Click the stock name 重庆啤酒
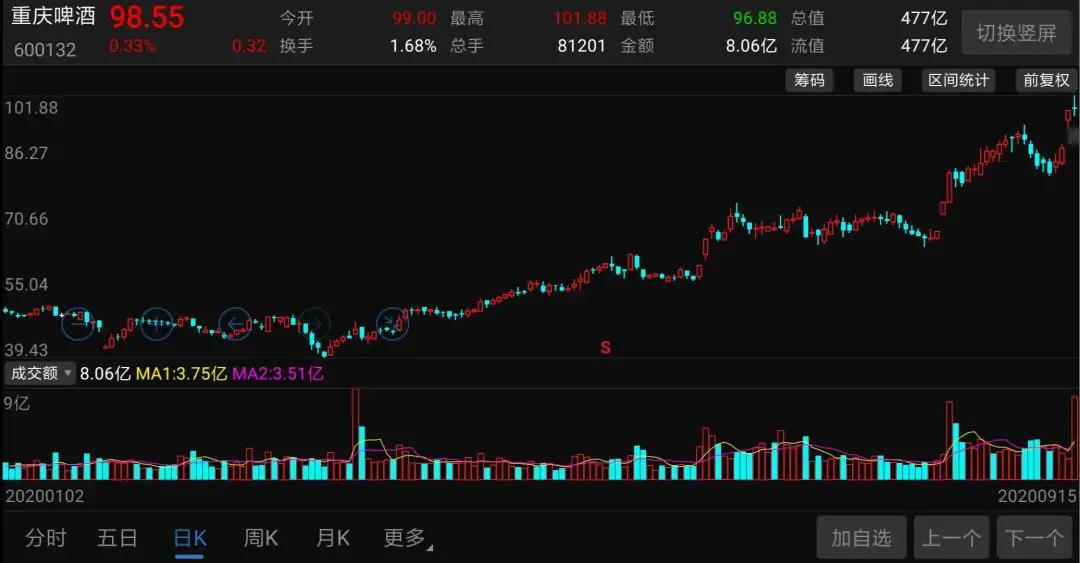Image resolution: width=1080 pixels, height=563 pixels. (x=53, y=16)
